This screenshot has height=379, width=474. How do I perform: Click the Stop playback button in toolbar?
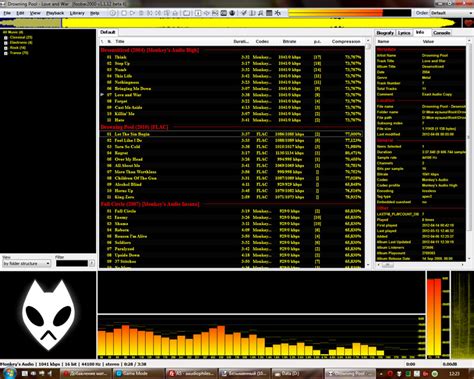[x=124, y=13]
